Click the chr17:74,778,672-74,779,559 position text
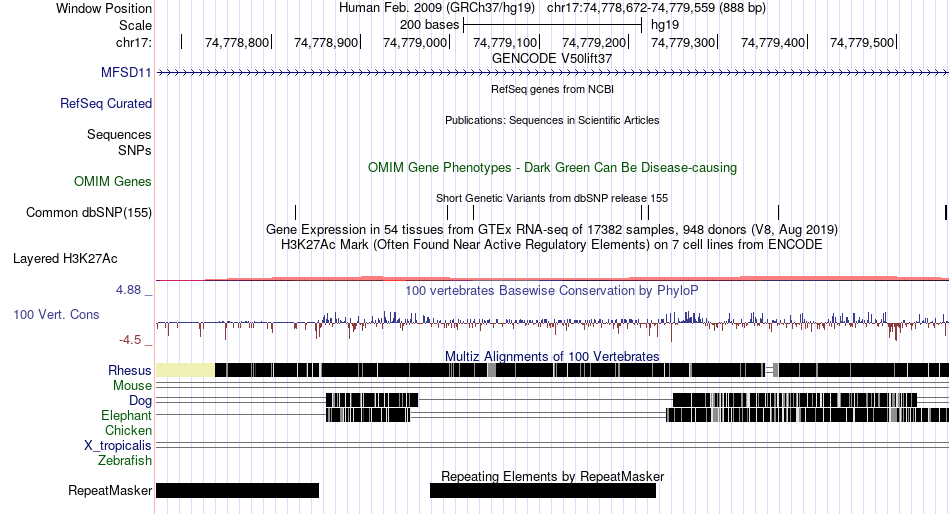950x514 pixels. (656, 8)
